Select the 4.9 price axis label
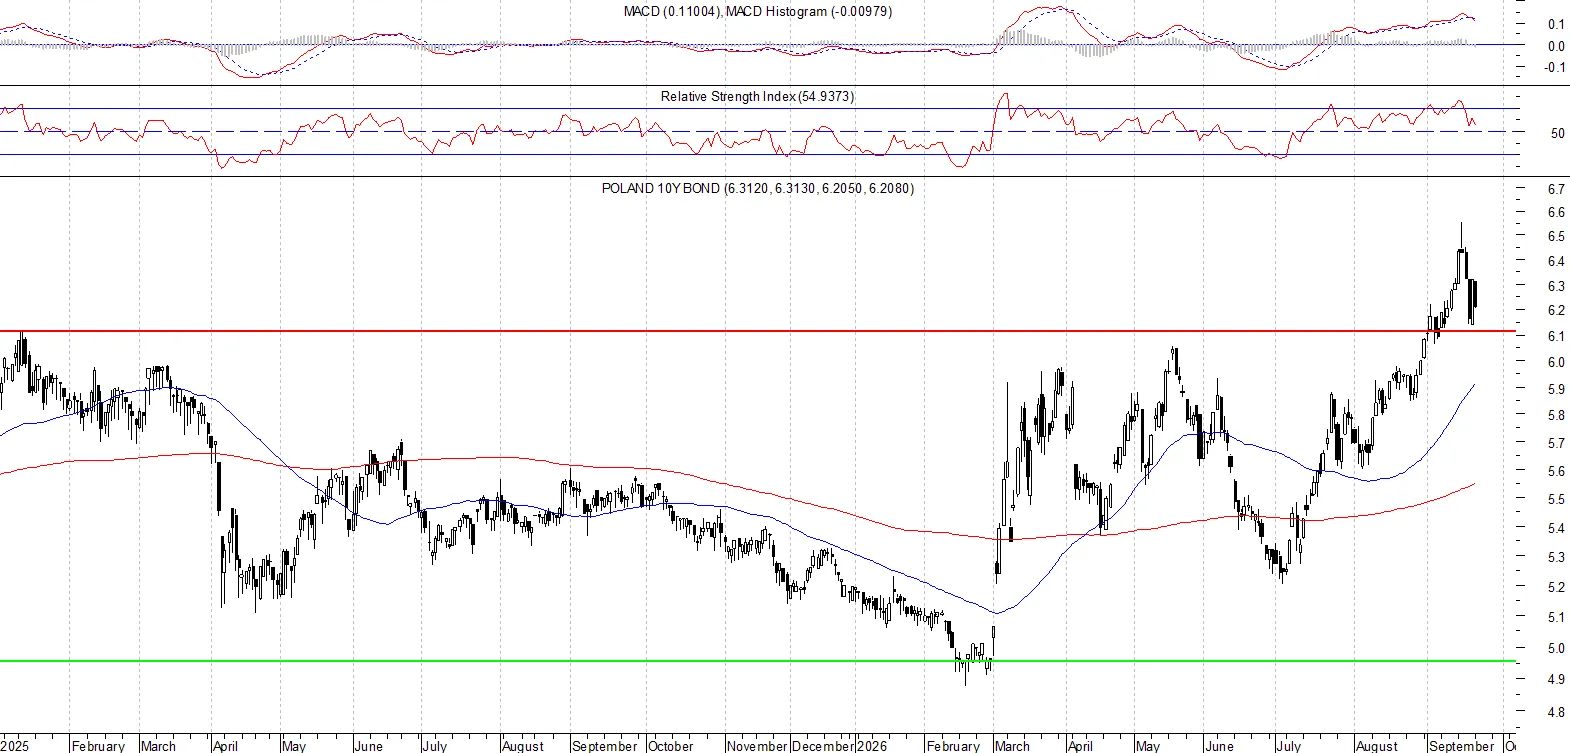The image size is (1570, 753). (1556, 680)
